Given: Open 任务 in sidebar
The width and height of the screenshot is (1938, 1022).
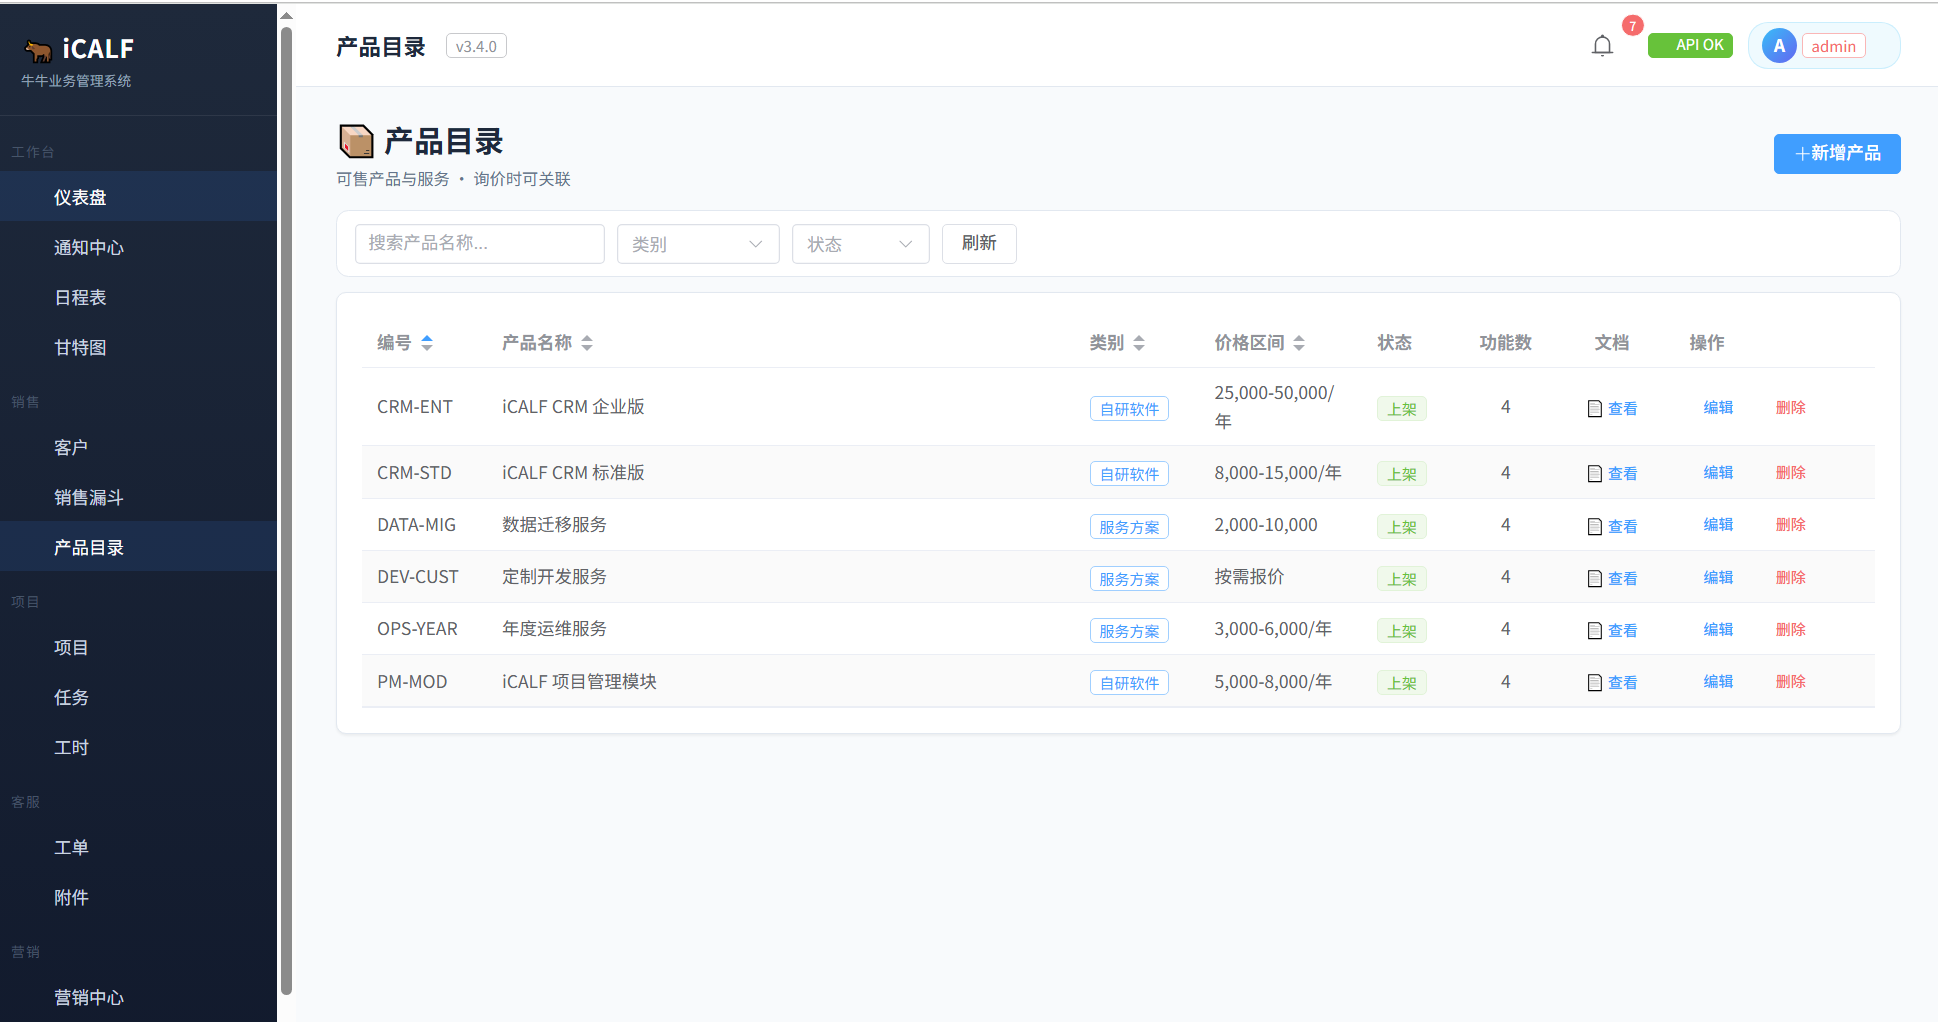Looking at the screenshot, I should [x=138, y=697].
